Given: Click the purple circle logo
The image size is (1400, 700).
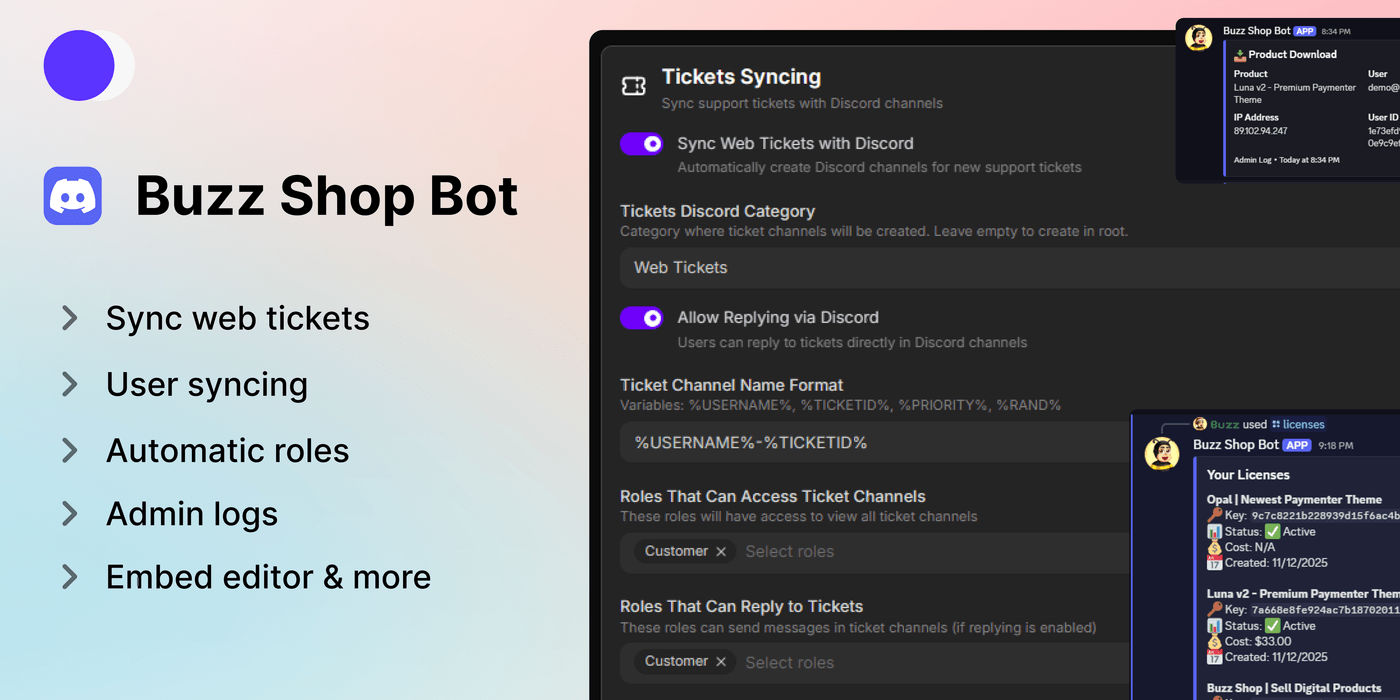Looking at the screenshot, I should pos(79,66).
